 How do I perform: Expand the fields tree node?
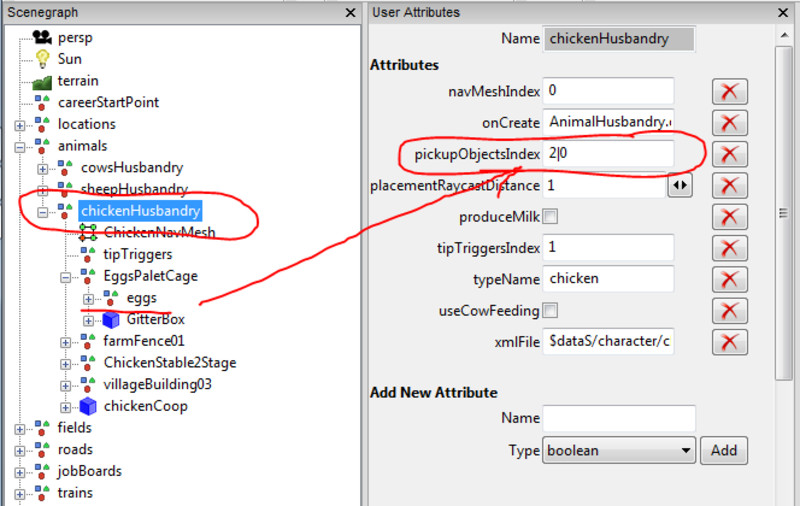click(x=20, y=428)
